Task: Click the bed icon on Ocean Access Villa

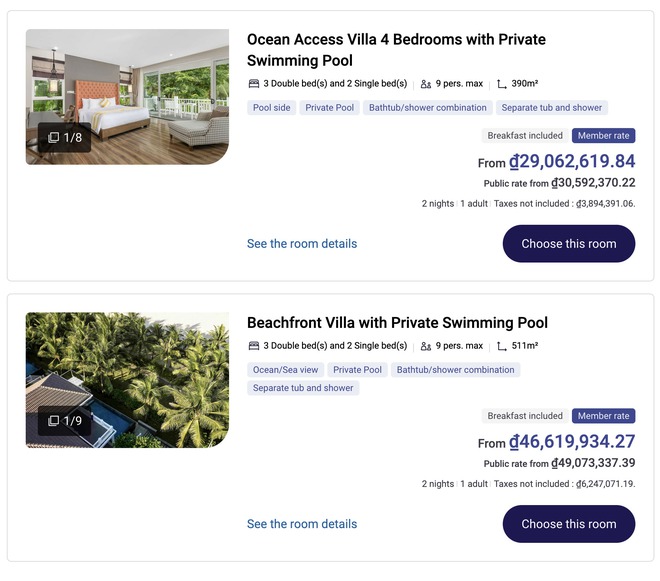Action: 254,84
